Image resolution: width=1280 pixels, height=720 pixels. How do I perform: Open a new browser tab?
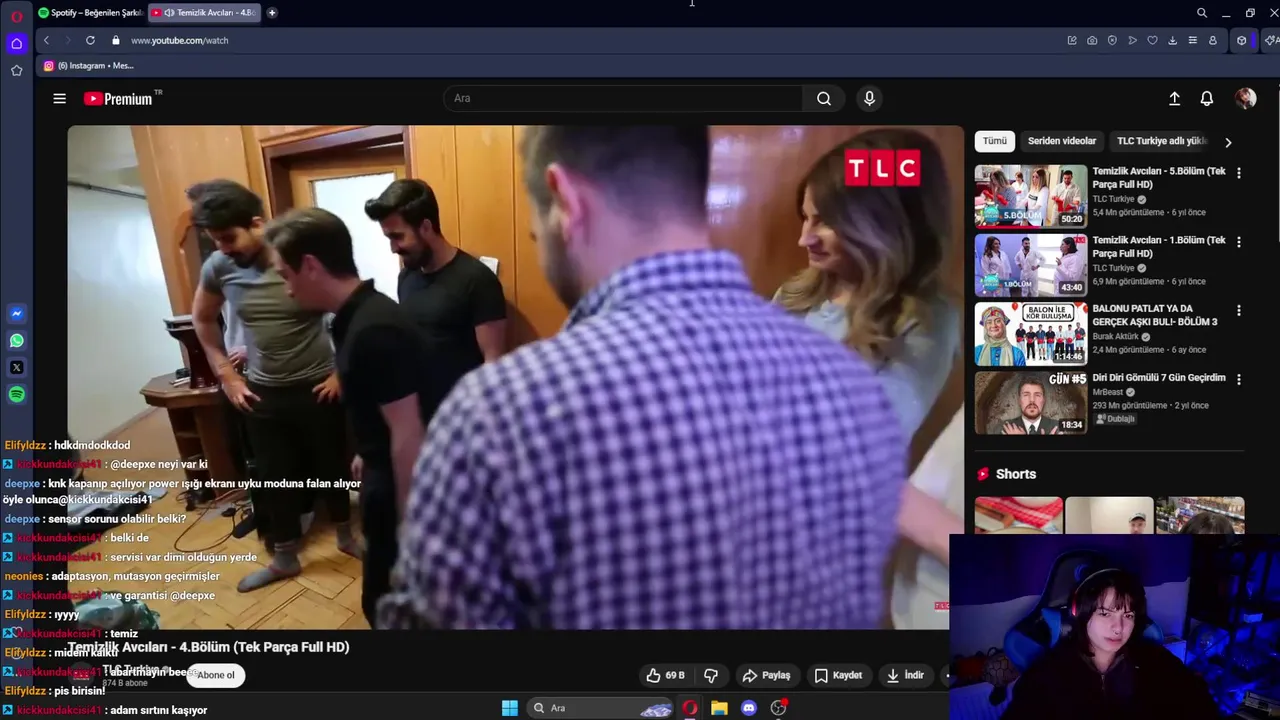click(x=272, y=13)
